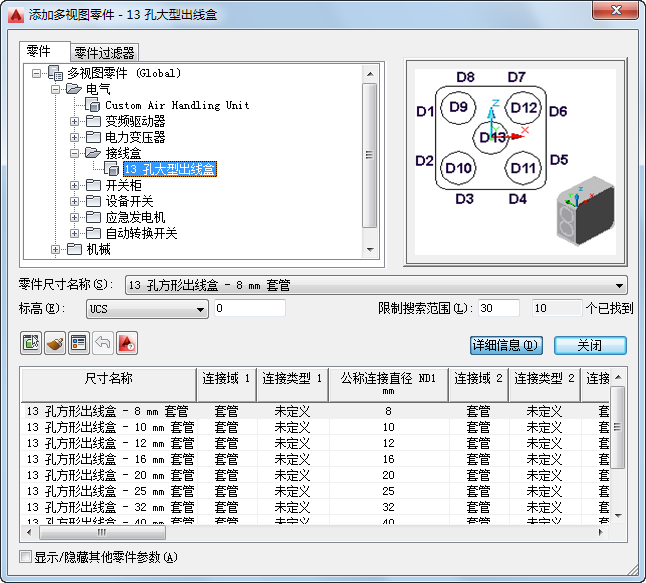Switch to the 零件过滤器 tab
Viewport: 646px width, 583px height.
coord(105,53)
